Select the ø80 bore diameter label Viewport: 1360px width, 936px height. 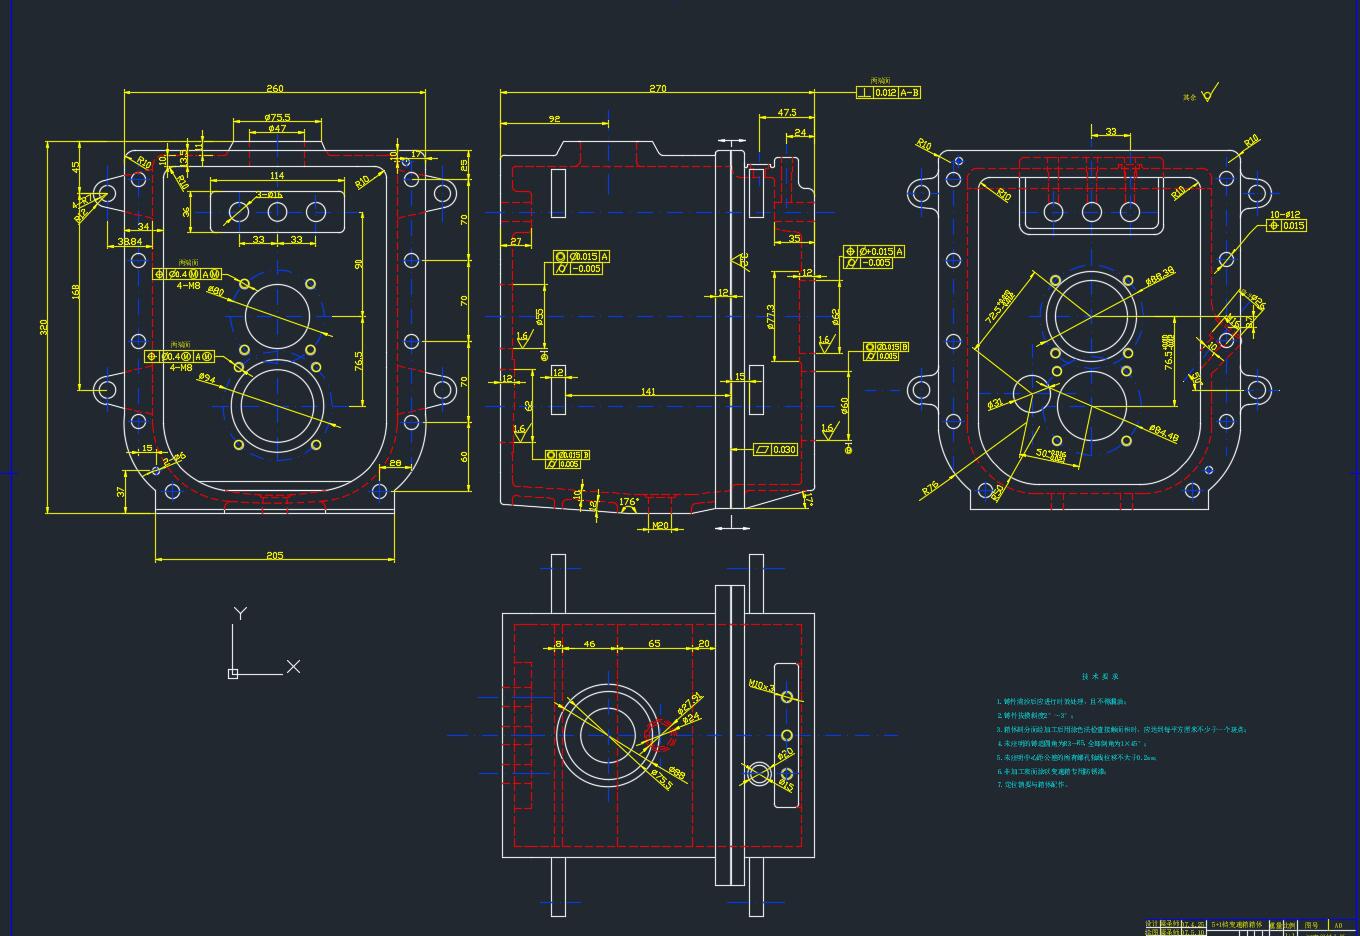pos(215,291)
